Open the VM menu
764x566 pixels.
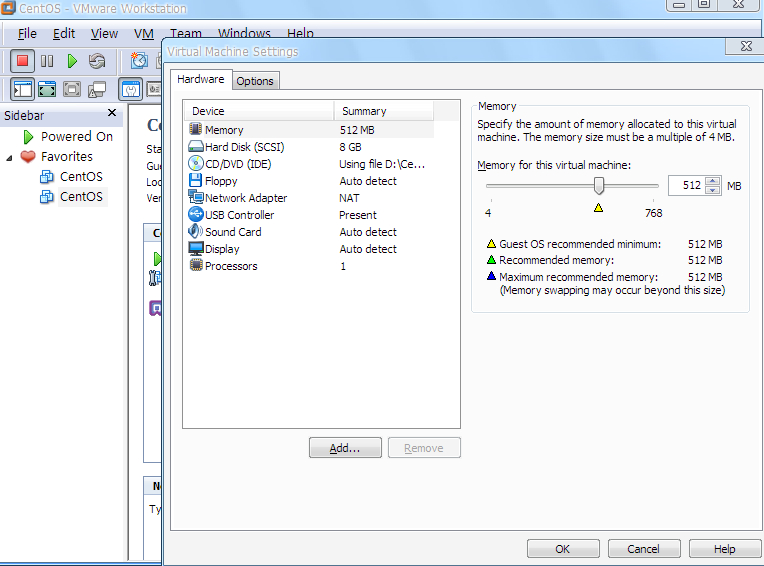tap(144, 34)
